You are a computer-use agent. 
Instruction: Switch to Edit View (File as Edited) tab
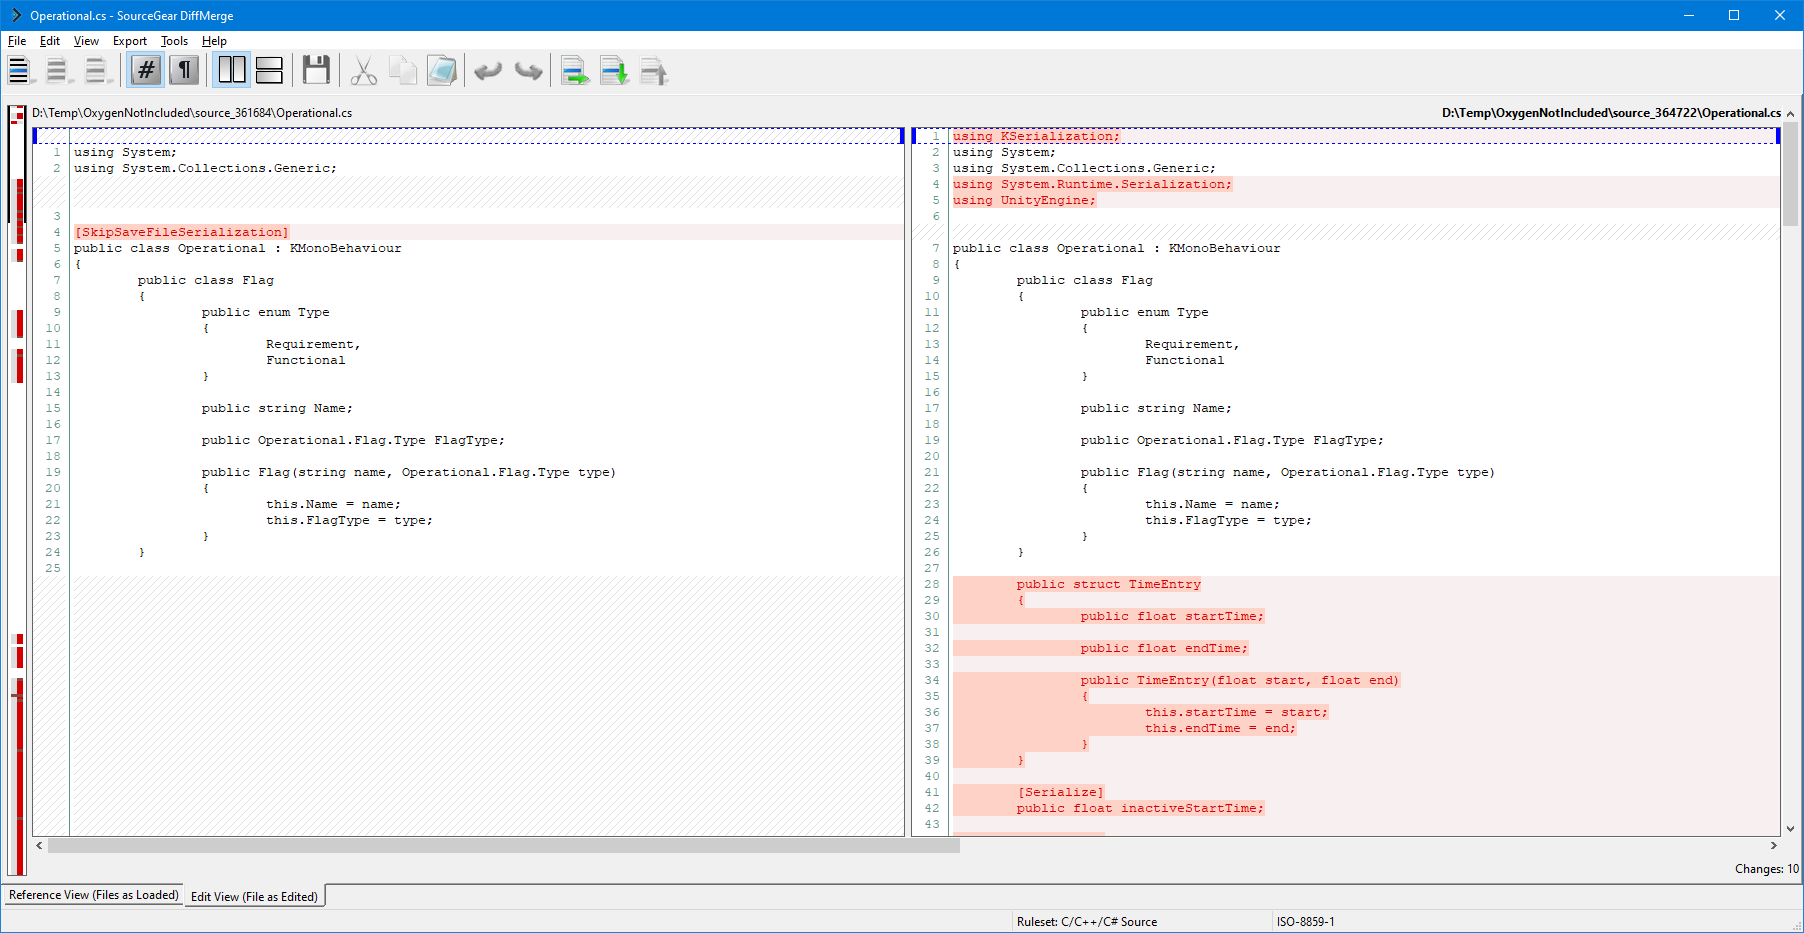click(254, 897)
